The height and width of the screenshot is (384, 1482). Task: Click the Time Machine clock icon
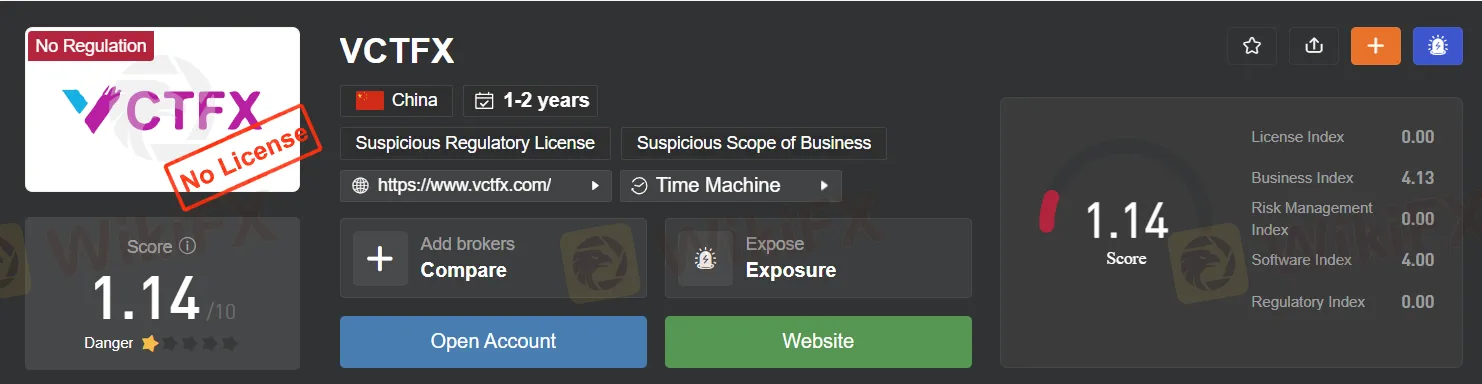(640, 186)
